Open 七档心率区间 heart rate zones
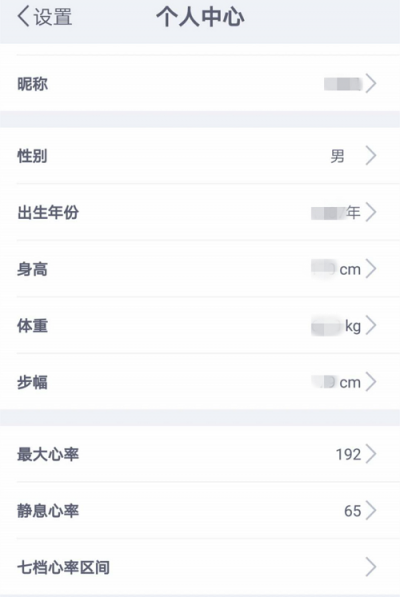 point(200,567)
